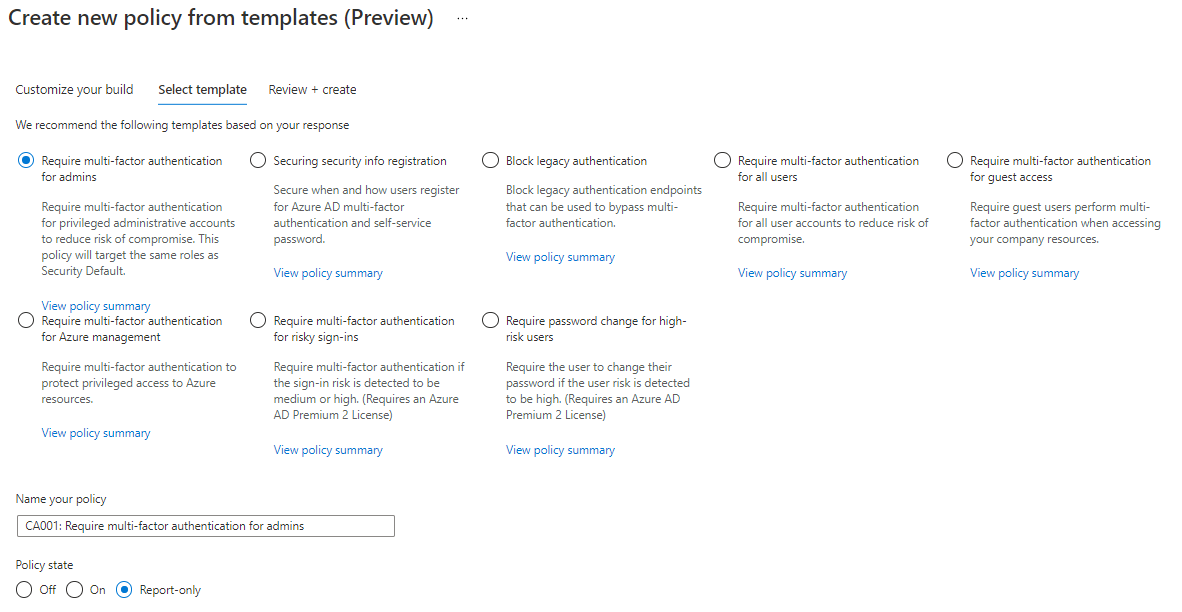1182x612 pixels.
Task: Set policy state to Off
Action: click(25, 590)
